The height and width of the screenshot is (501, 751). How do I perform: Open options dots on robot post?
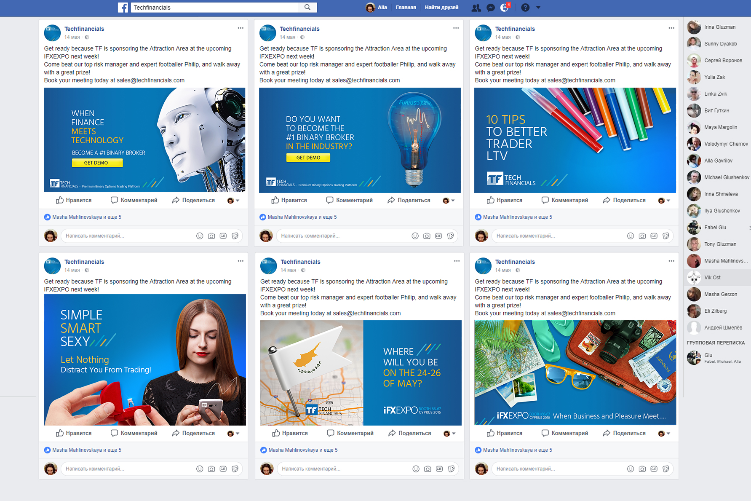tap(240, 28)
